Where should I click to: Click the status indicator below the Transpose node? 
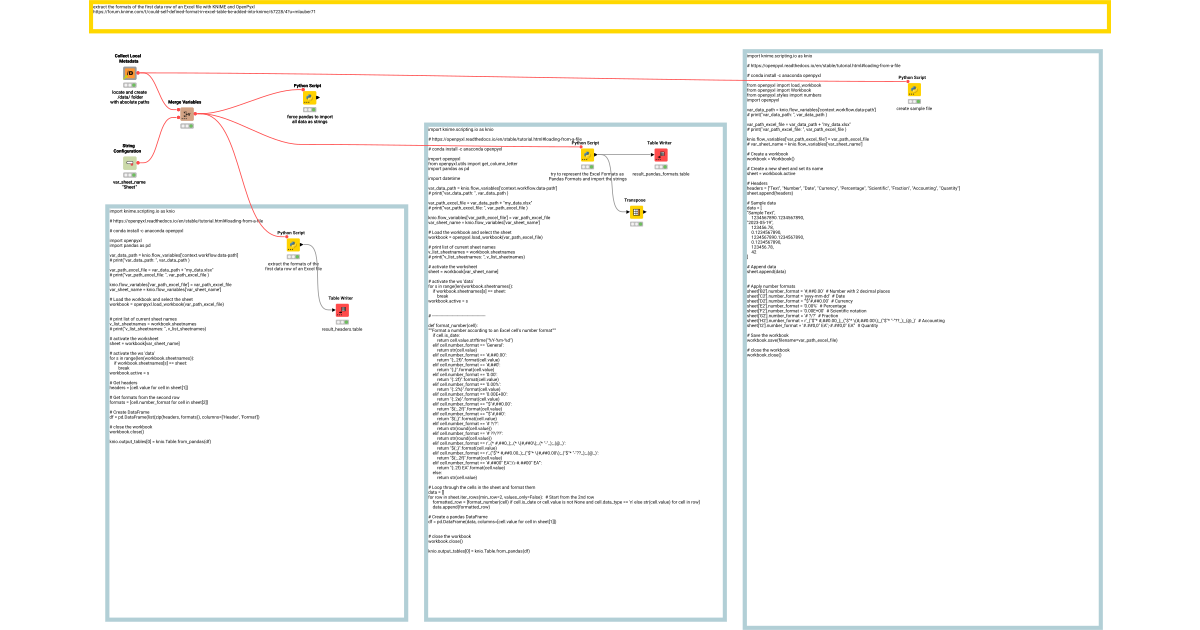click(x=635, y=226)
